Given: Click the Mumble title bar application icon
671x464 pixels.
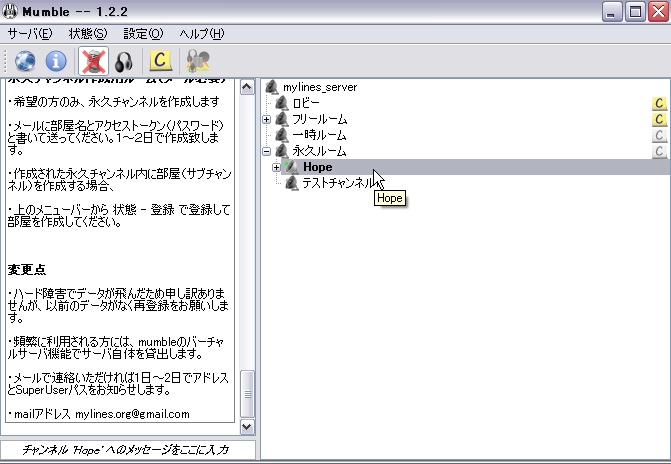Looking at the screenshot, I should pyautogui.click(x=10, y=12).
